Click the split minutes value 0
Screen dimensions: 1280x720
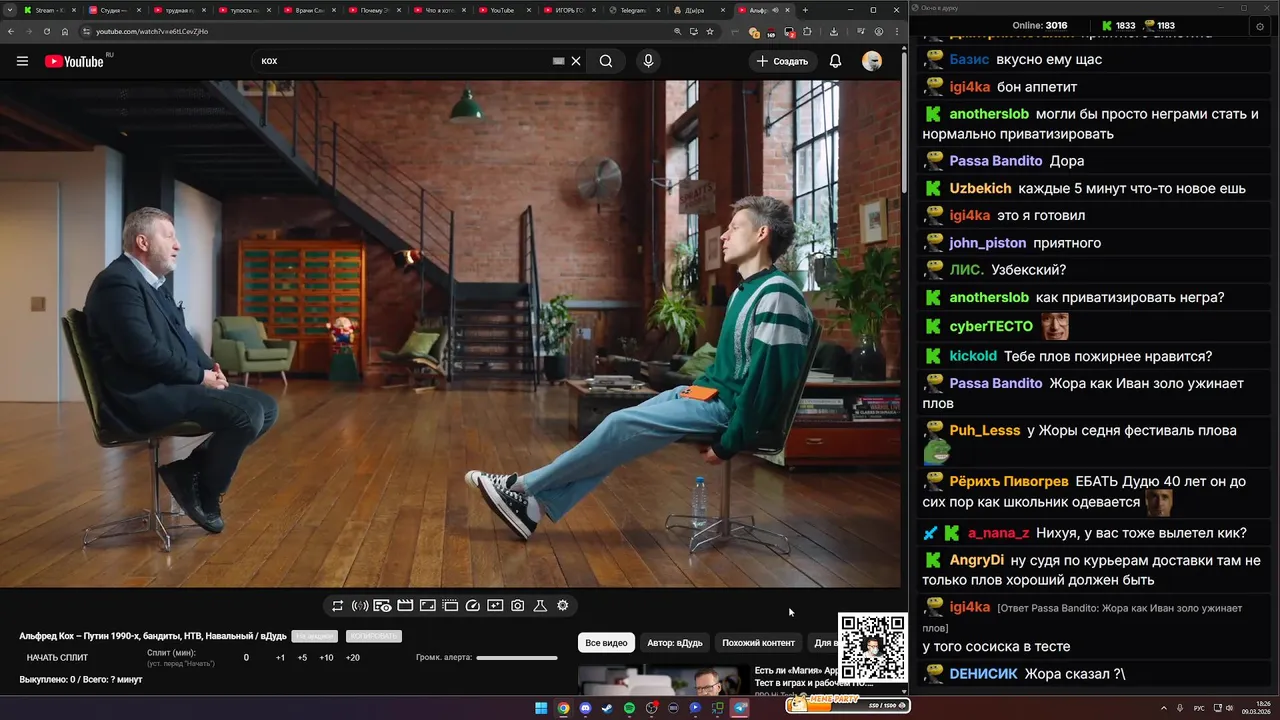(246, 658)
